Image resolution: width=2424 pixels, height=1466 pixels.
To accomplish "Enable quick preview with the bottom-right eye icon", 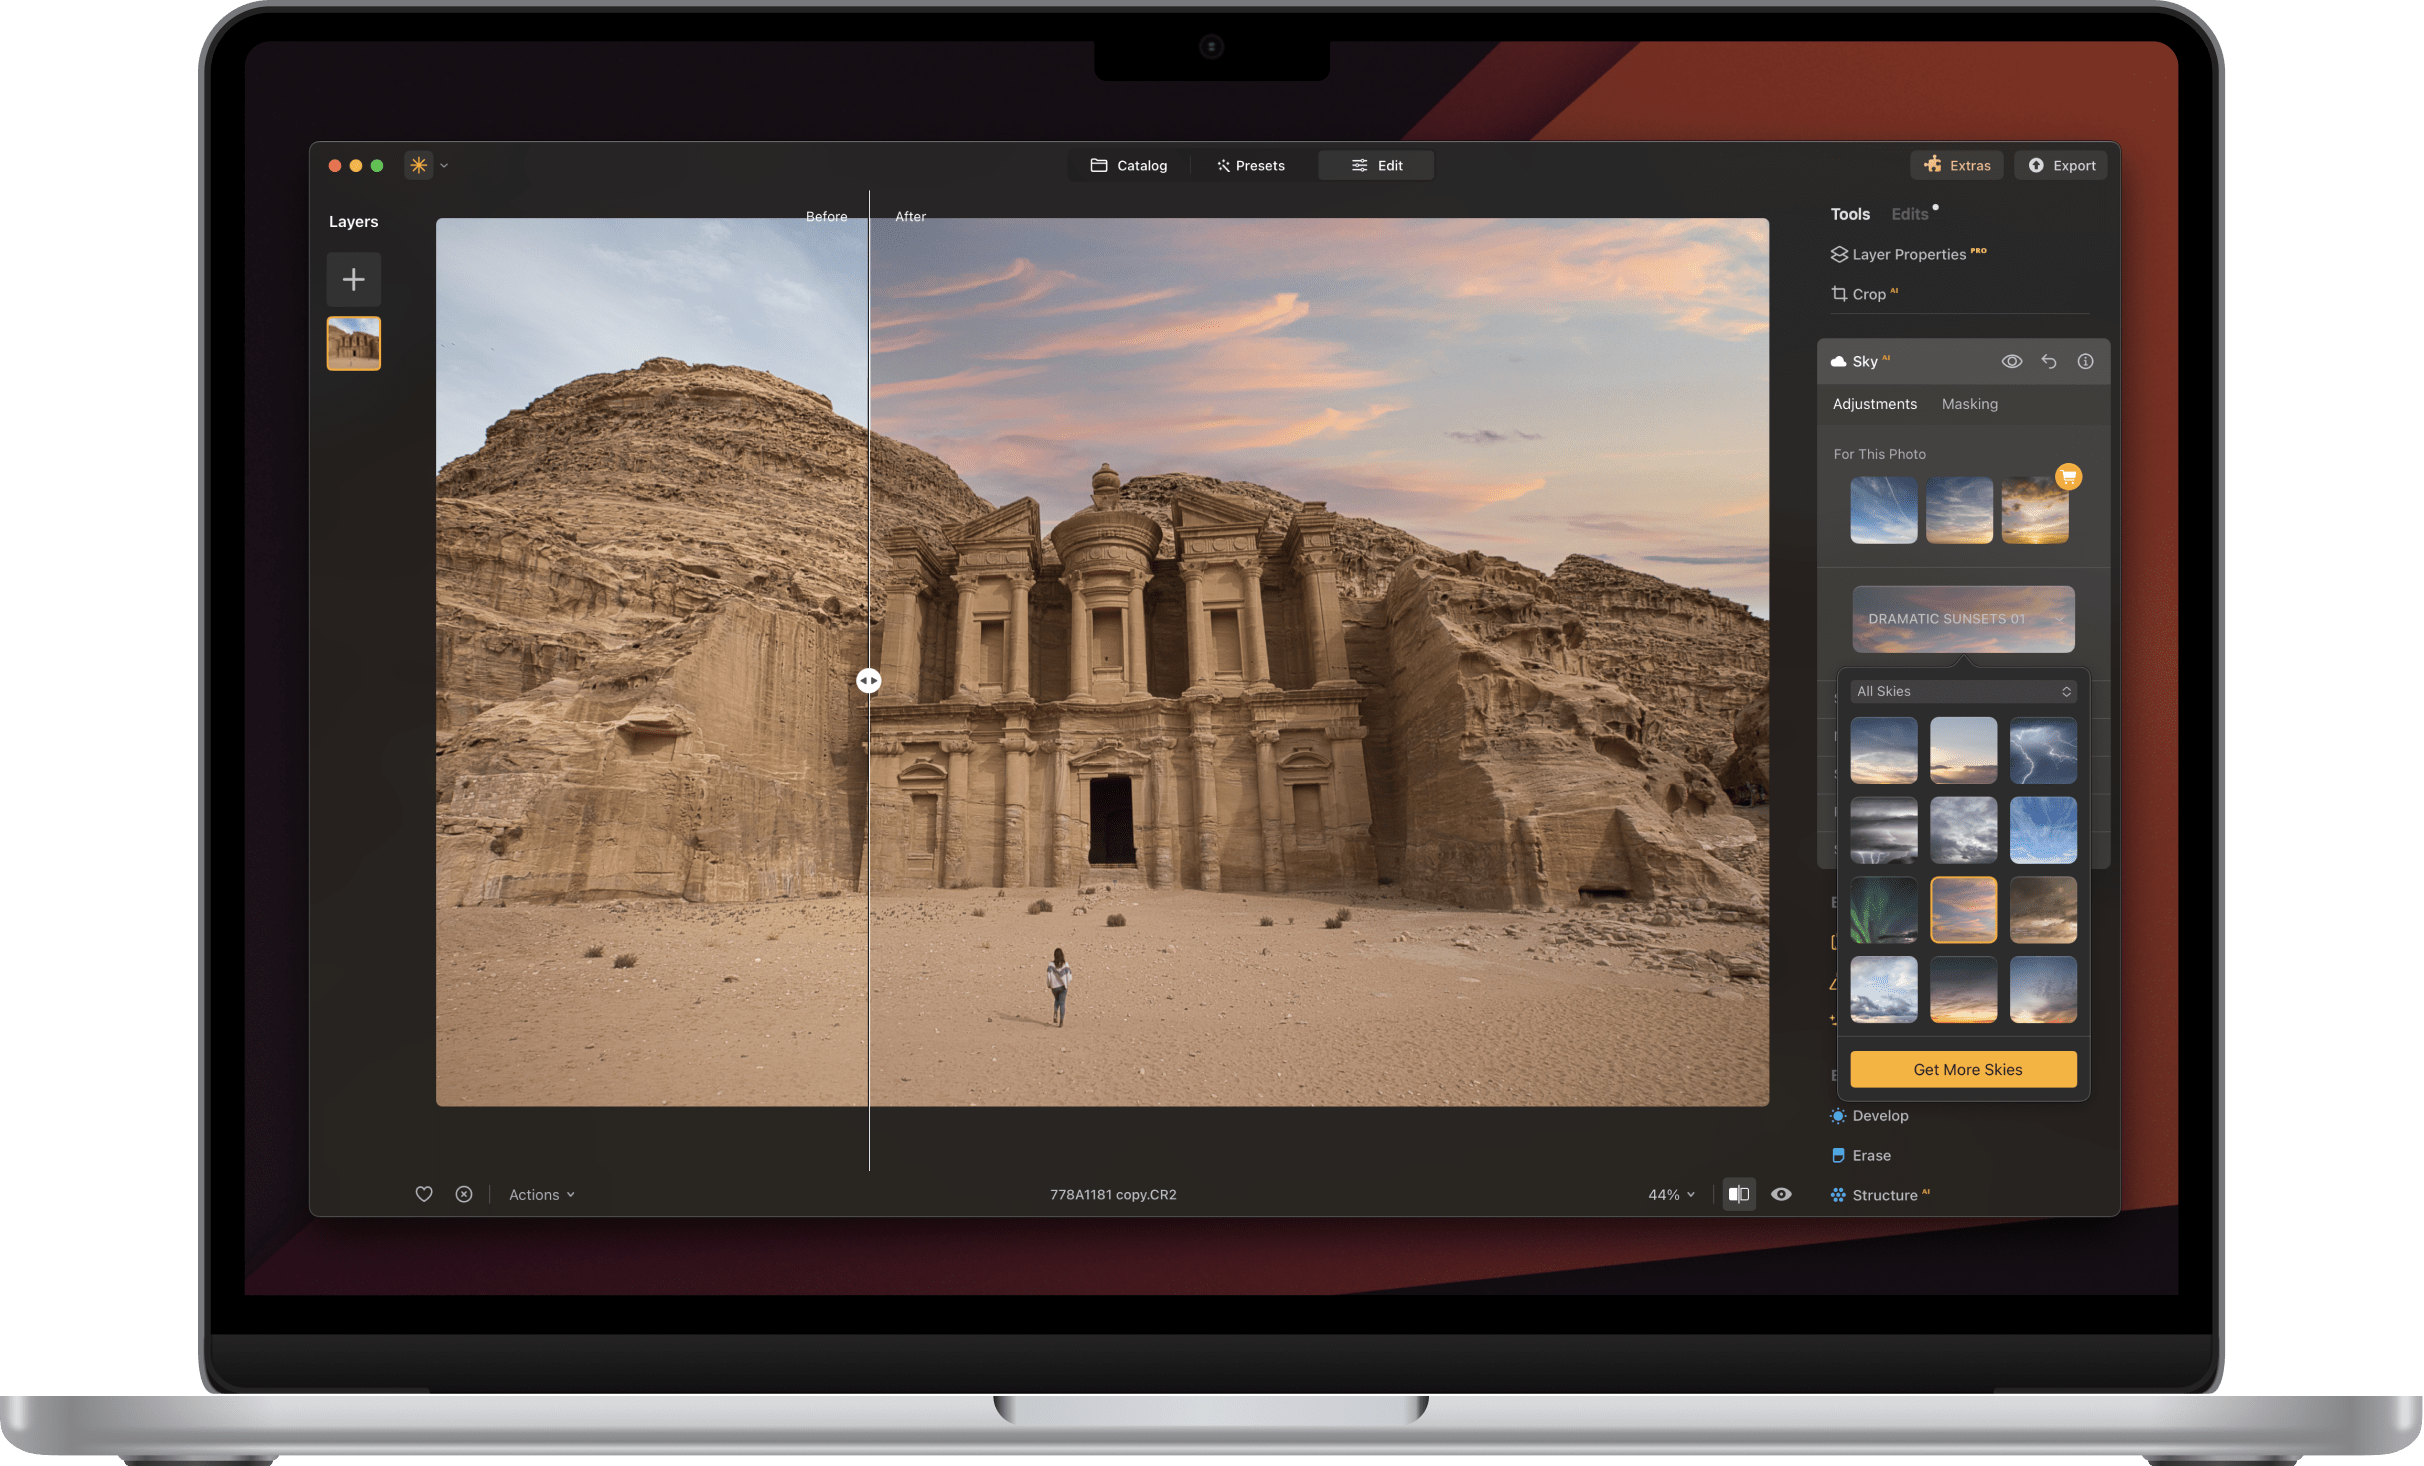I will click(1781, 1193).
